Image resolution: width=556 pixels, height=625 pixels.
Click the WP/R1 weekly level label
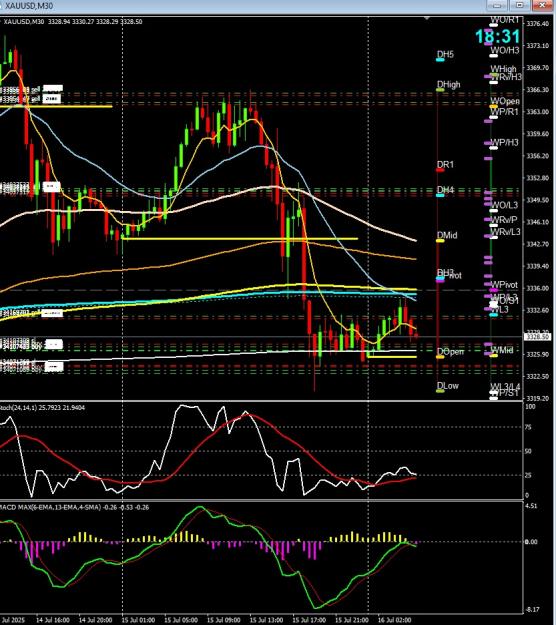point(504,112)
